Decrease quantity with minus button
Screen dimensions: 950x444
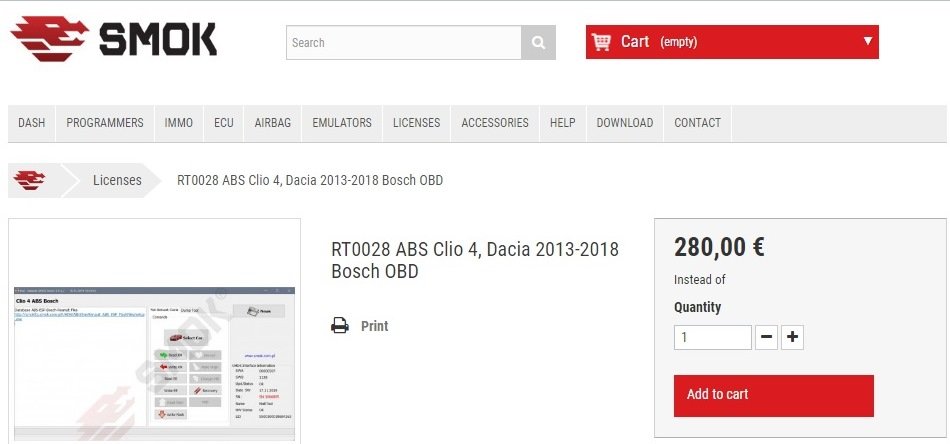click(x=766, y=337)
